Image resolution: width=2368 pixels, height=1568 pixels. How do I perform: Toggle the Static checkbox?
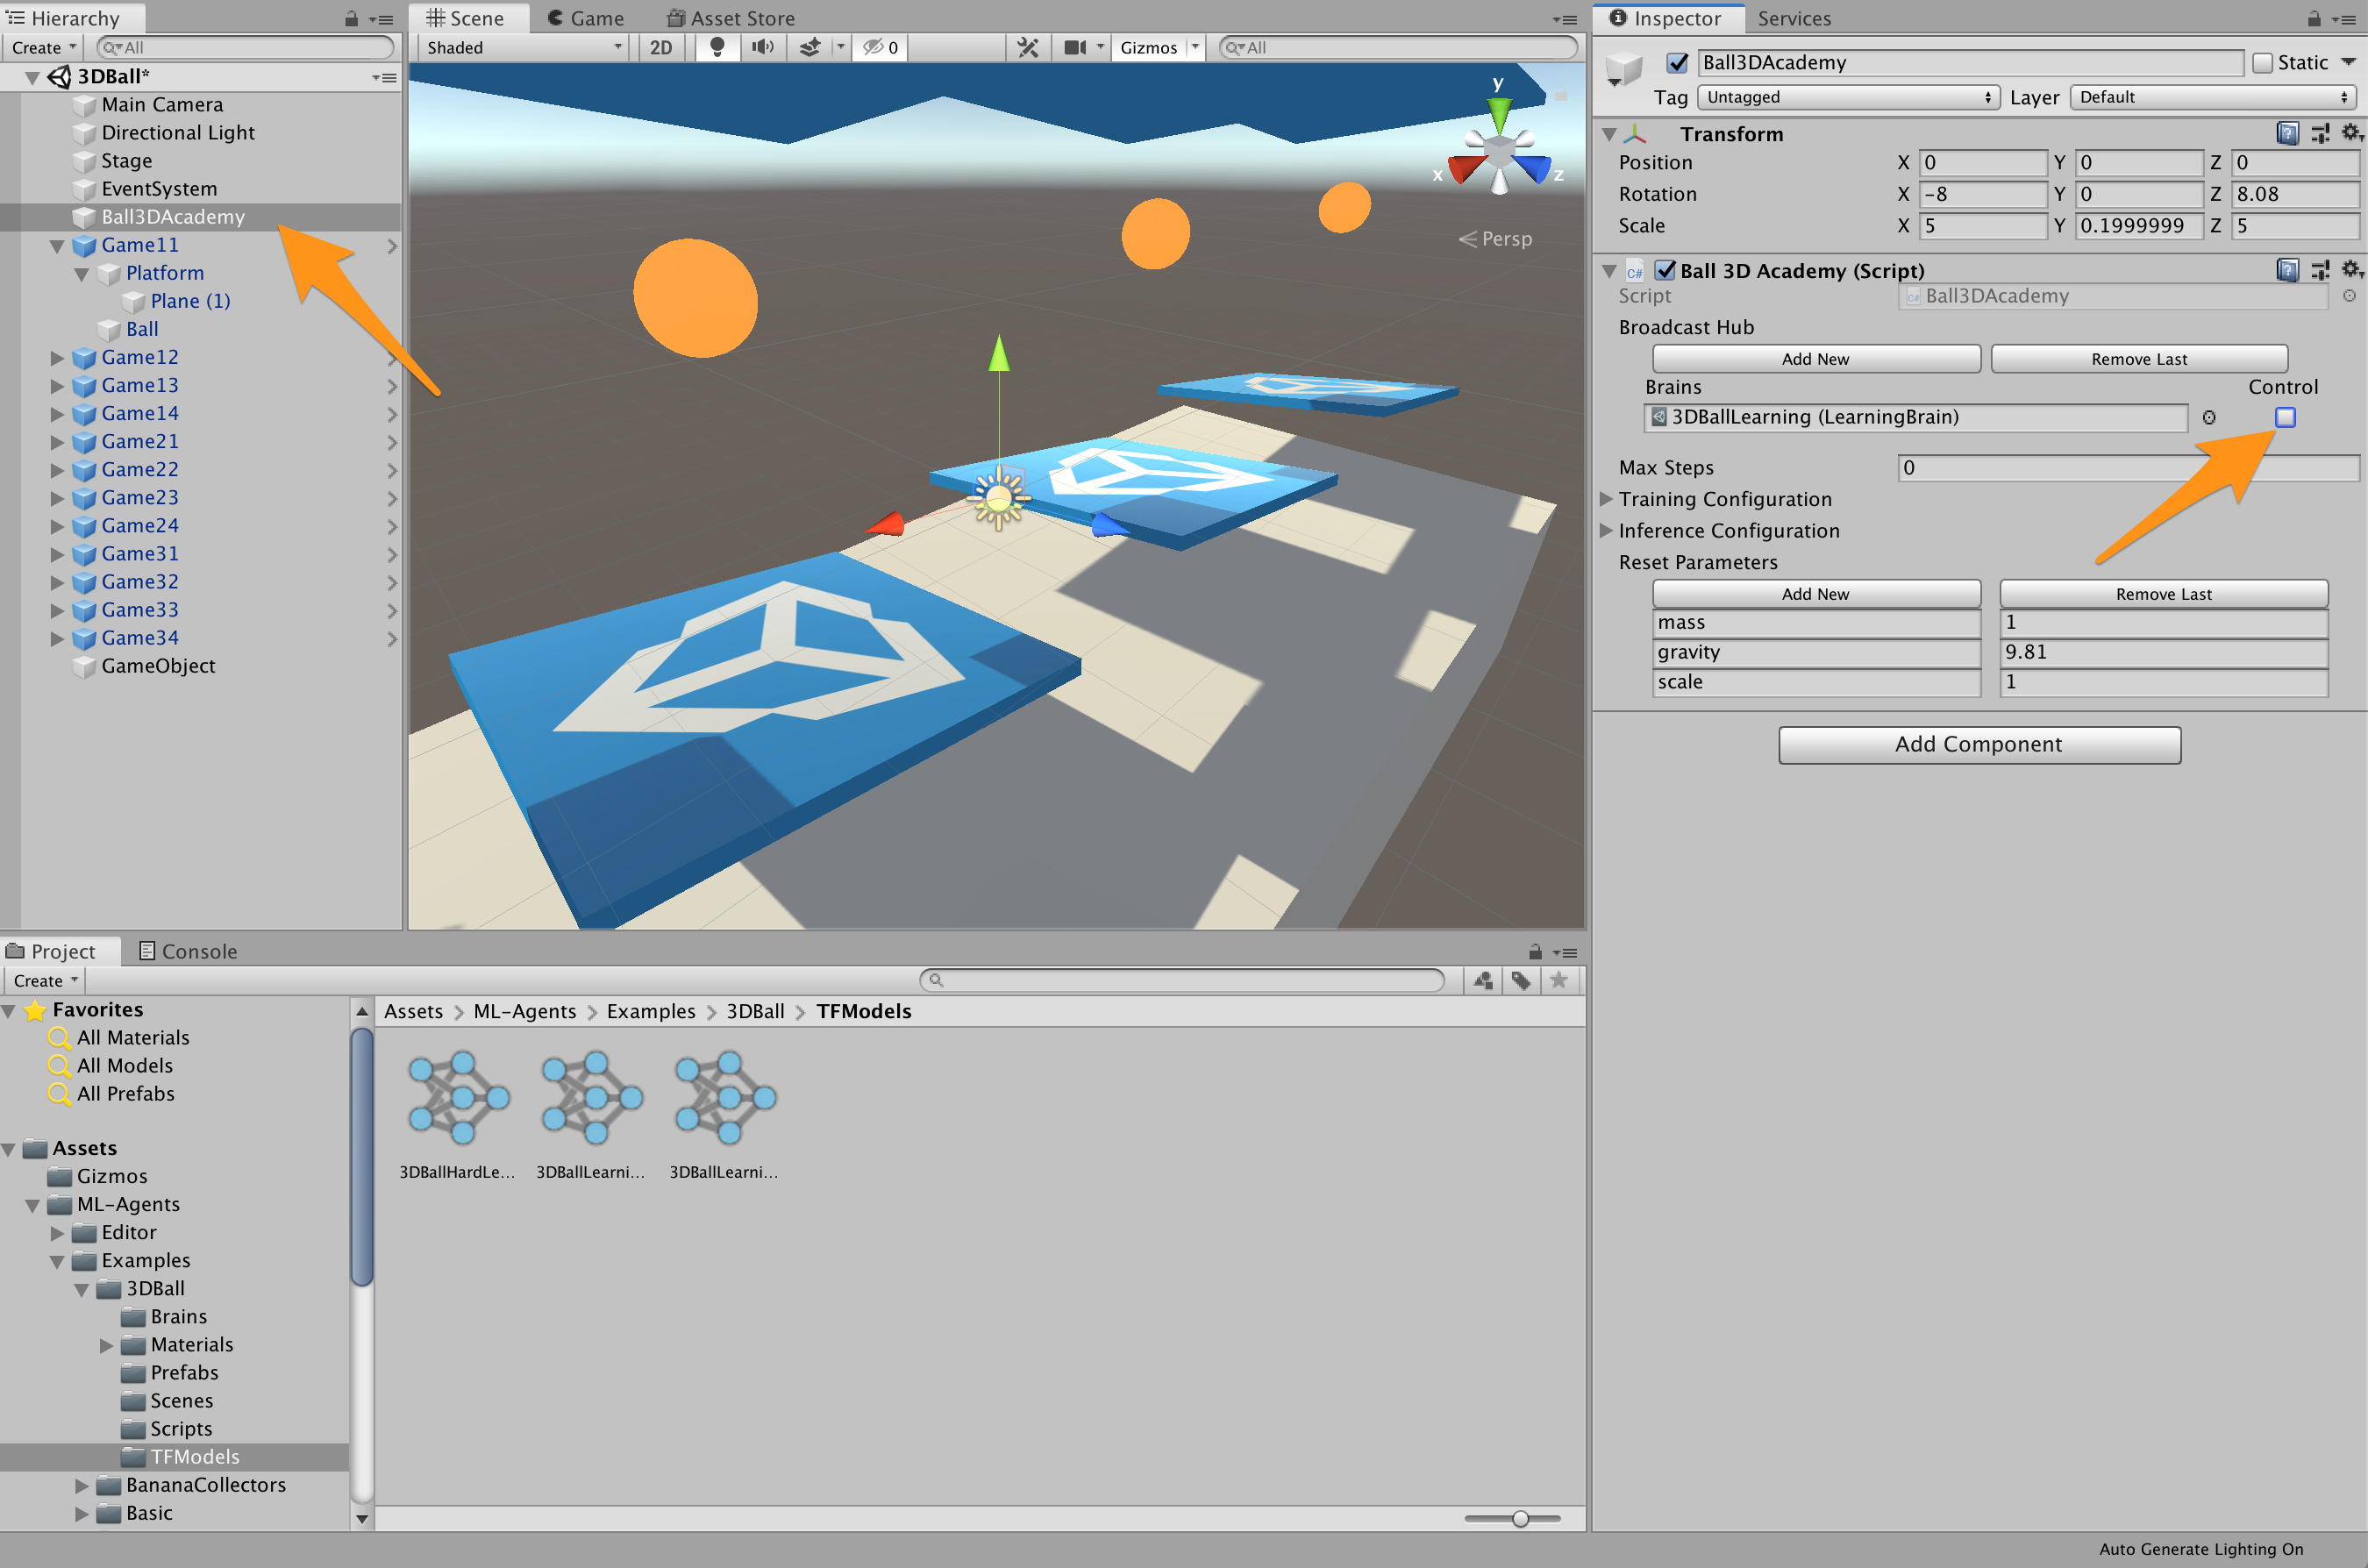(2262, 63)
